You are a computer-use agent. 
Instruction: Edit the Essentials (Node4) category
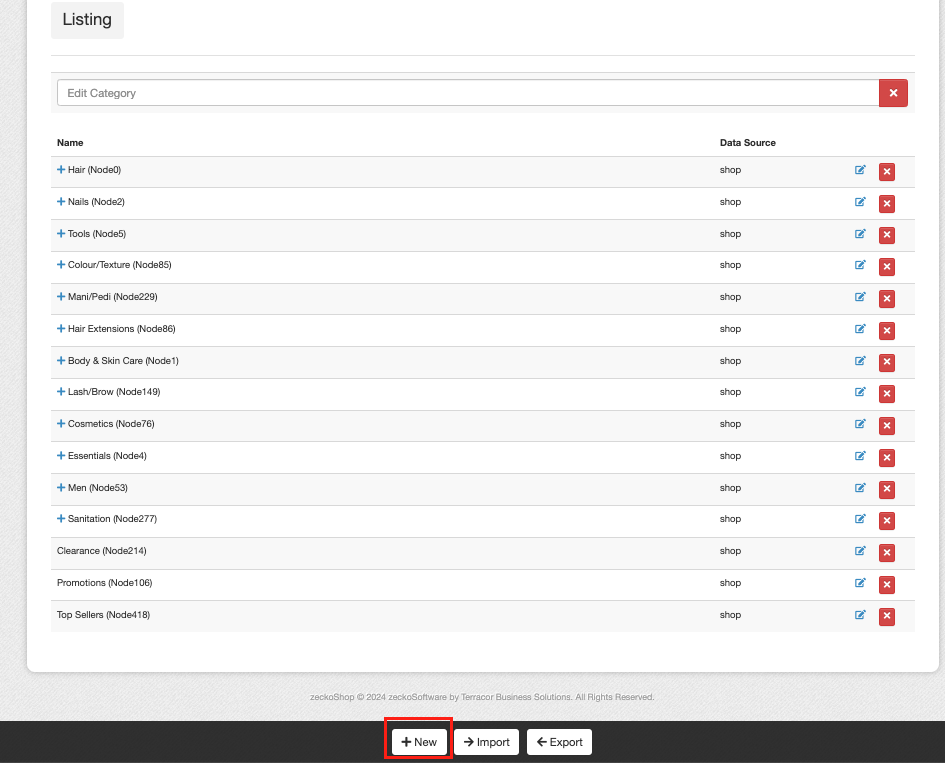pyautogui.click(x=860, y=456)
